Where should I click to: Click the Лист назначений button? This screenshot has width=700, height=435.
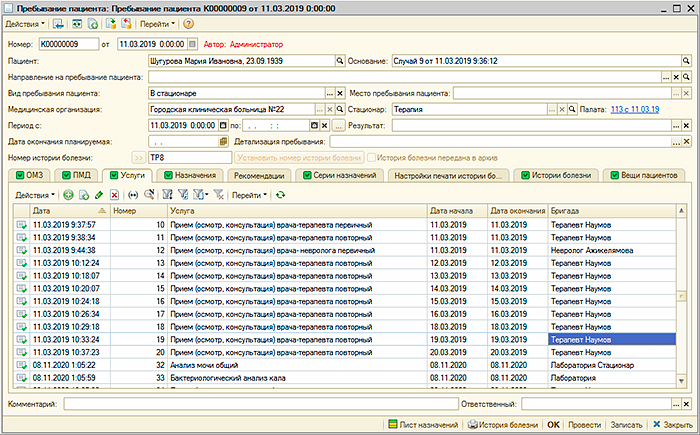click(x=423, y=424)
